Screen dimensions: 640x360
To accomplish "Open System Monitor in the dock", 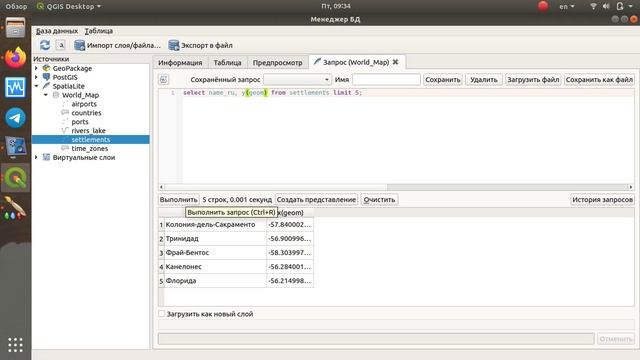I will 16,88.
